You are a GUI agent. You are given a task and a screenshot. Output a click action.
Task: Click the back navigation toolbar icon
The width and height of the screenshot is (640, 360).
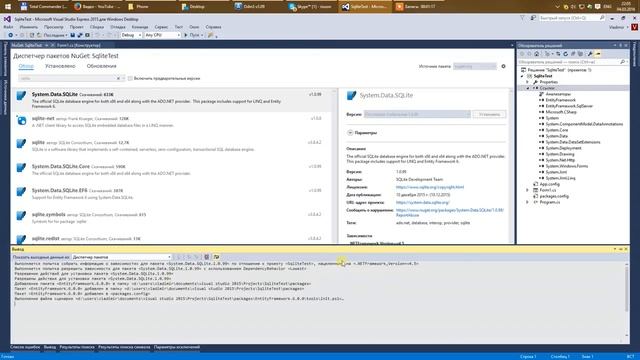click(x=11, y=35)
